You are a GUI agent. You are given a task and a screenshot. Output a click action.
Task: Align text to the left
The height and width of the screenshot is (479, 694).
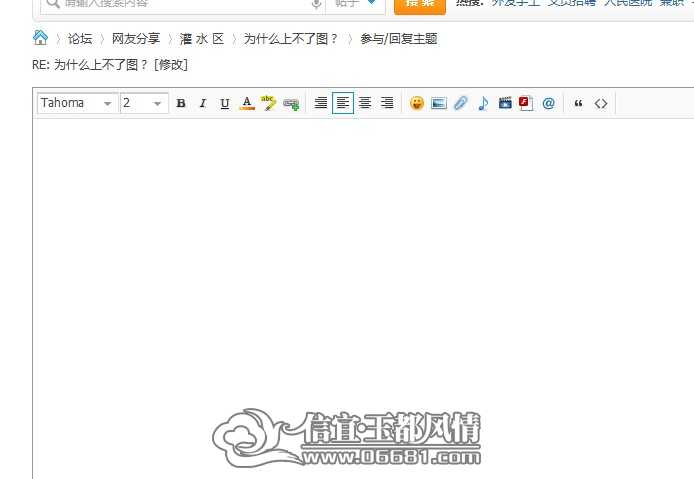pyautogui.click(x=343, y=103)
